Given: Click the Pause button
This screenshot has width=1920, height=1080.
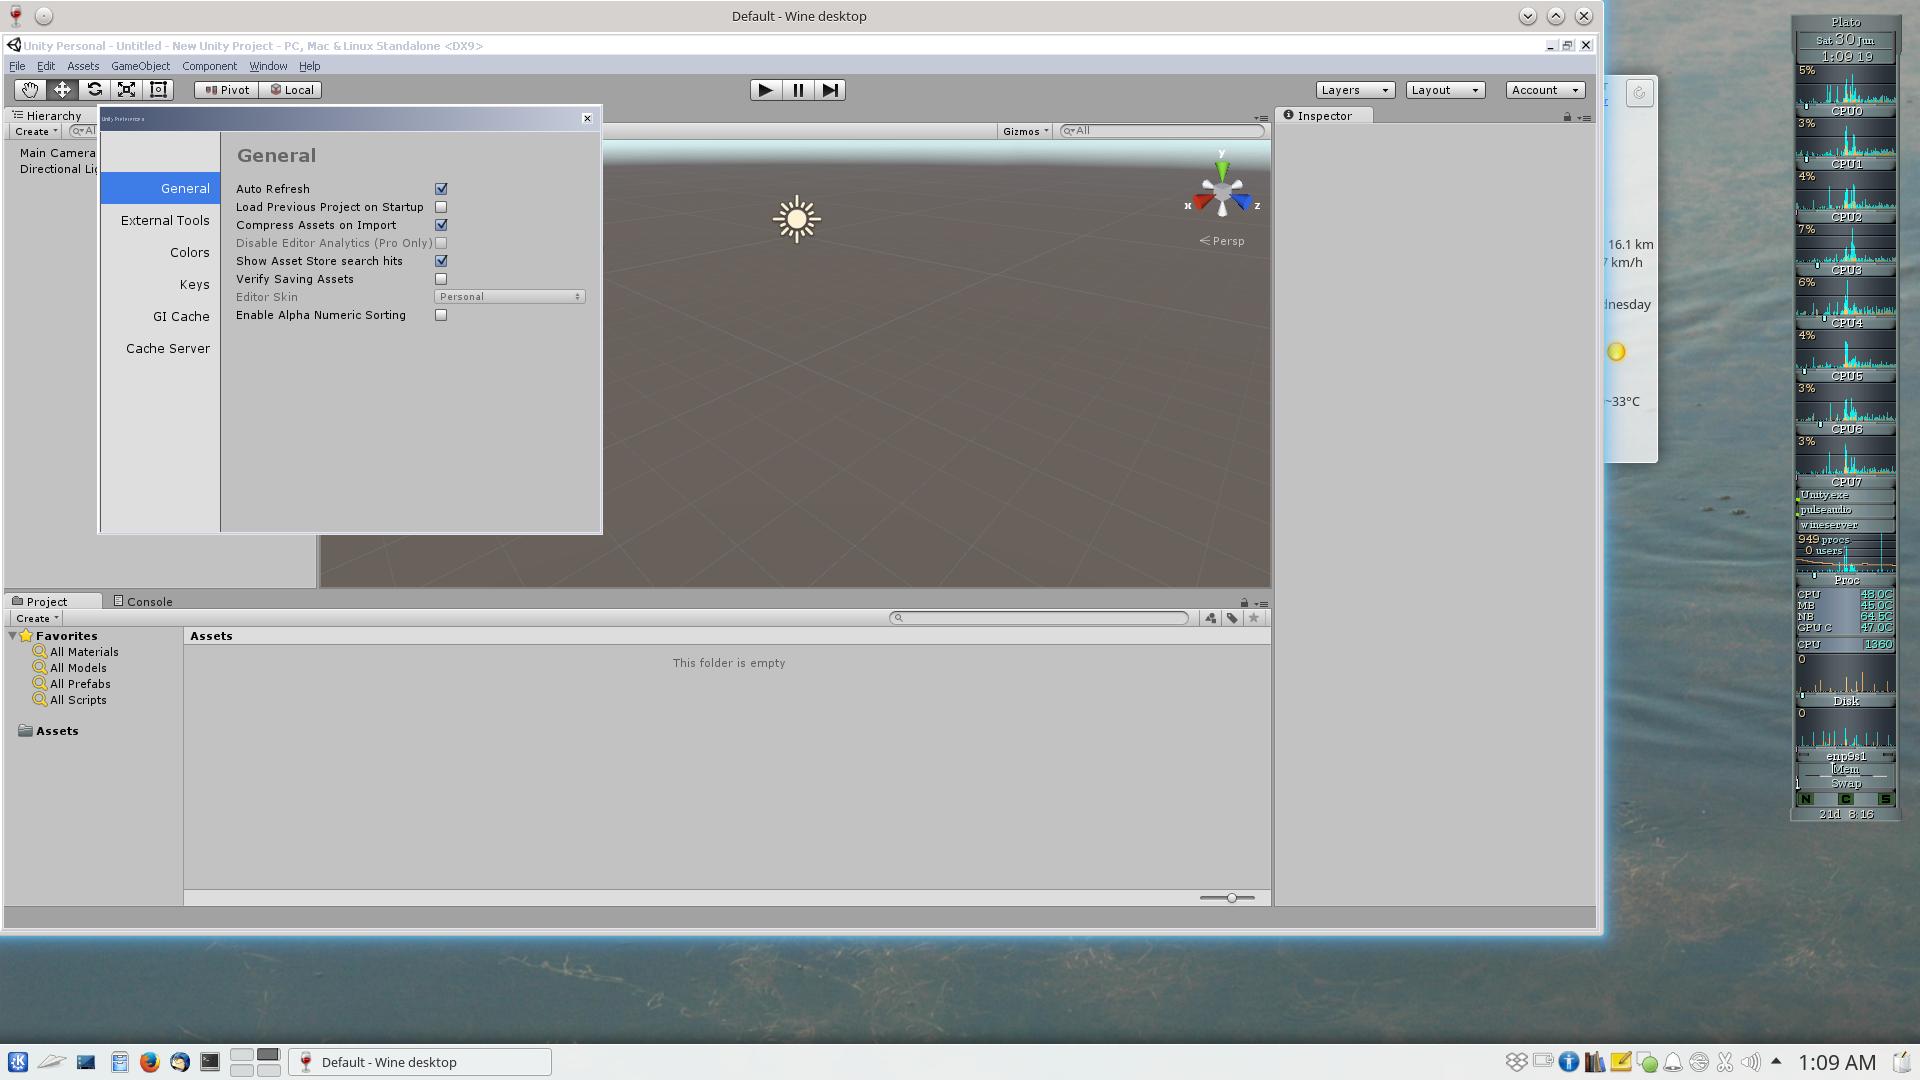Looking at the screenshot, I should tap(798, 90).
